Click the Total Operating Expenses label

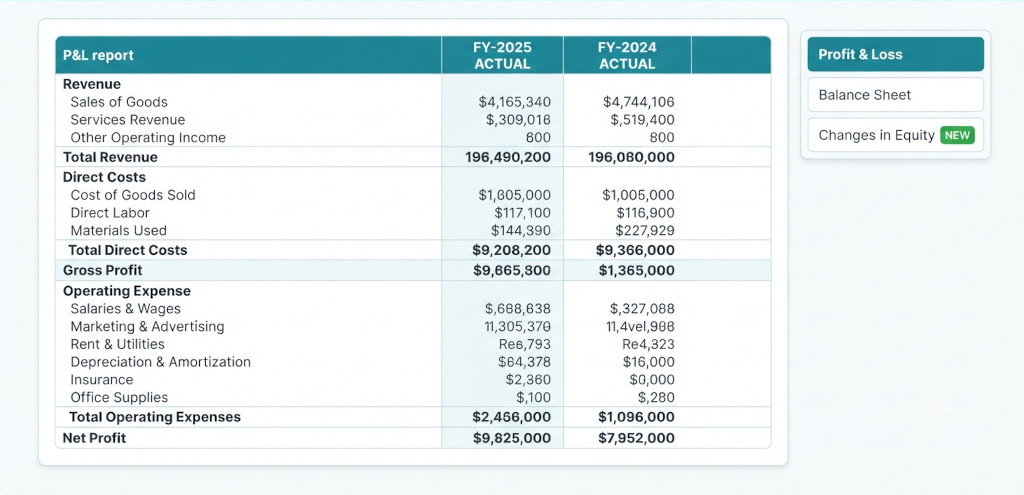155,417
